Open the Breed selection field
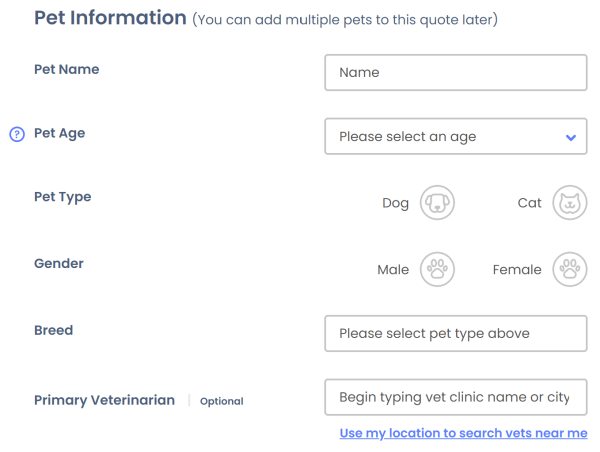600x452 pixels. (x=455, y=333)
